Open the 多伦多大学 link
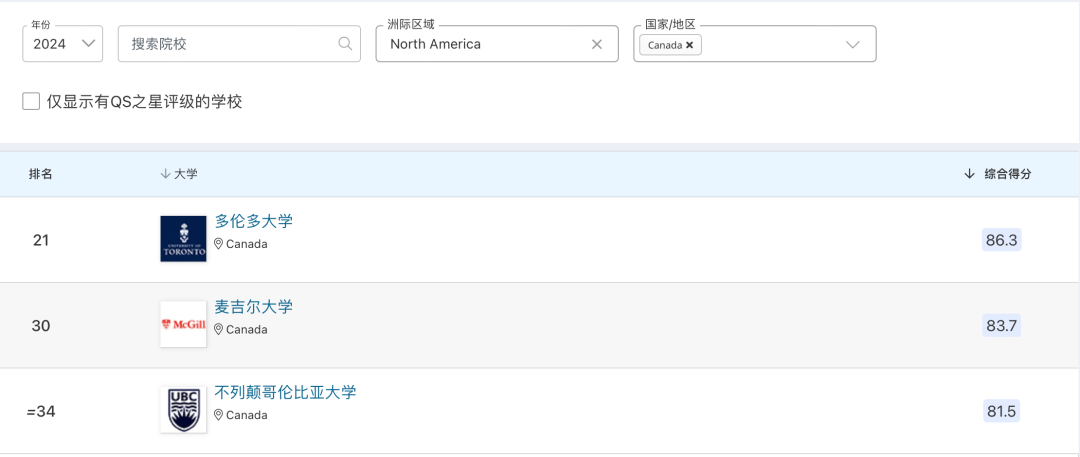Screen dimensions: 1080x457 253,221
